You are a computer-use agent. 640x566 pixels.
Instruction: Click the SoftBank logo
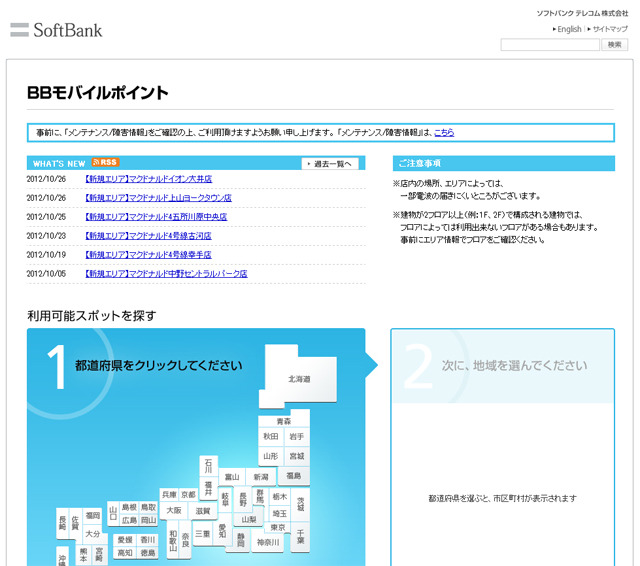pyautogui.click(x=56, y=30)
